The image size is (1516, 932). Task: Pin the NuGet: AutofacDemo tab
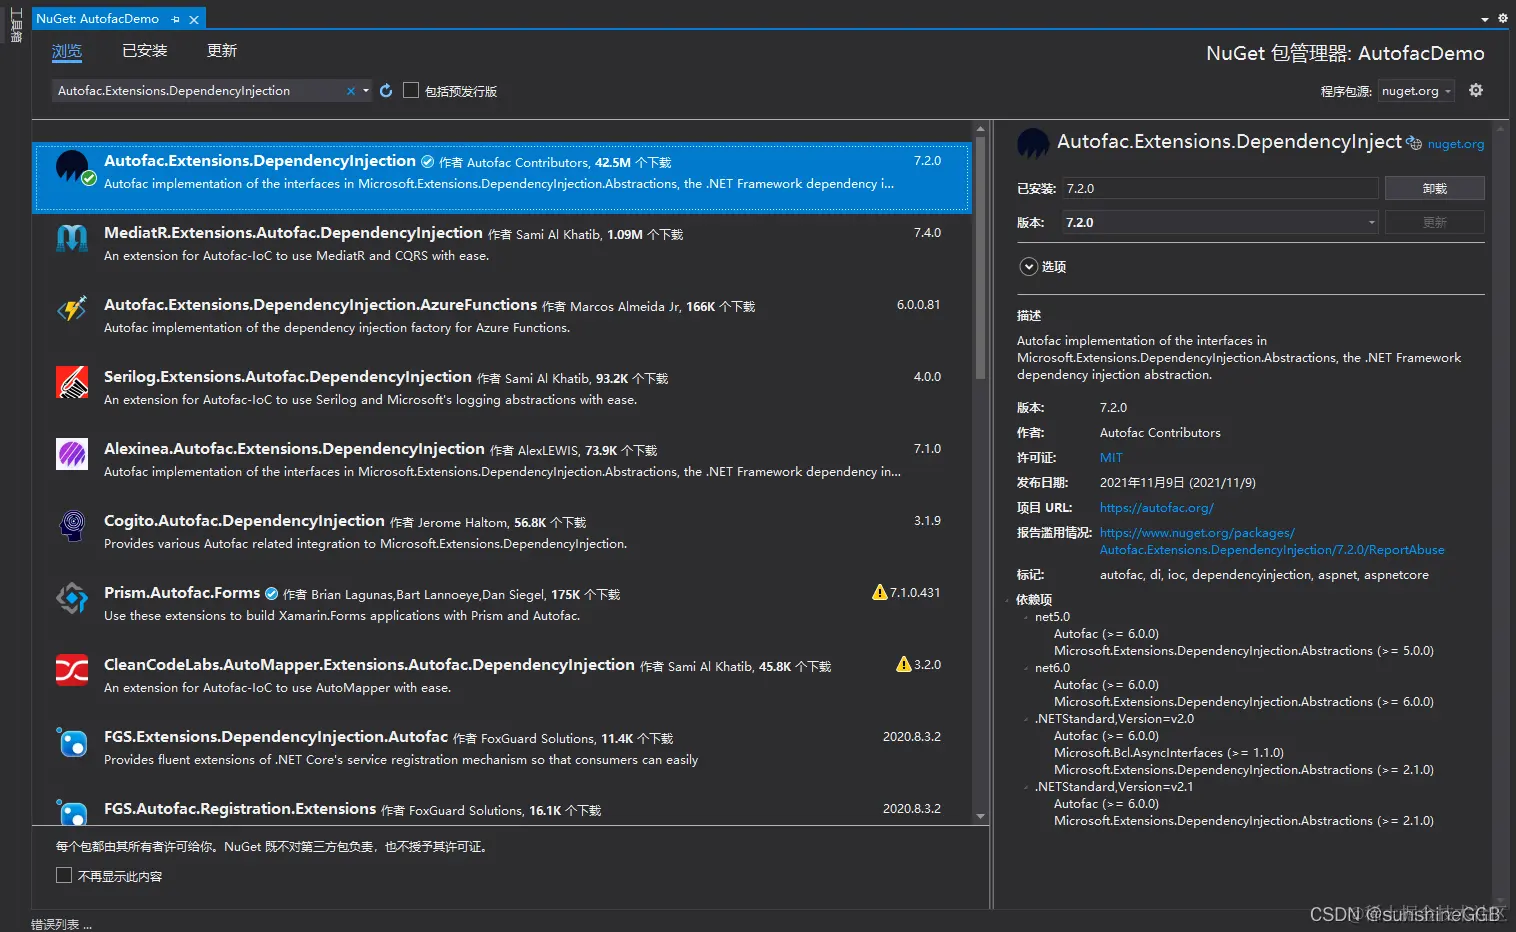click(176, 19)
